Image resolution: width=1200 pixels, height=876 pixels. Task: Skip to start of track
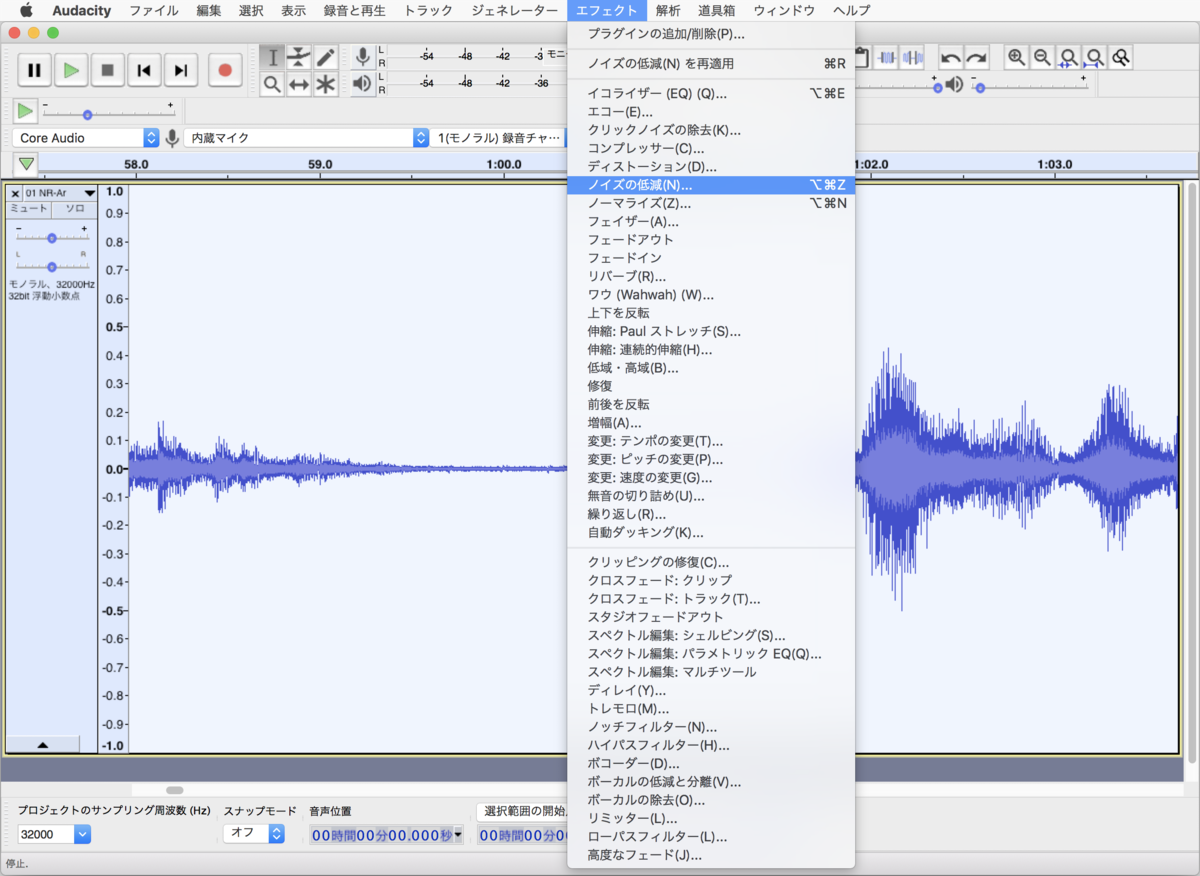pos(144,70)
